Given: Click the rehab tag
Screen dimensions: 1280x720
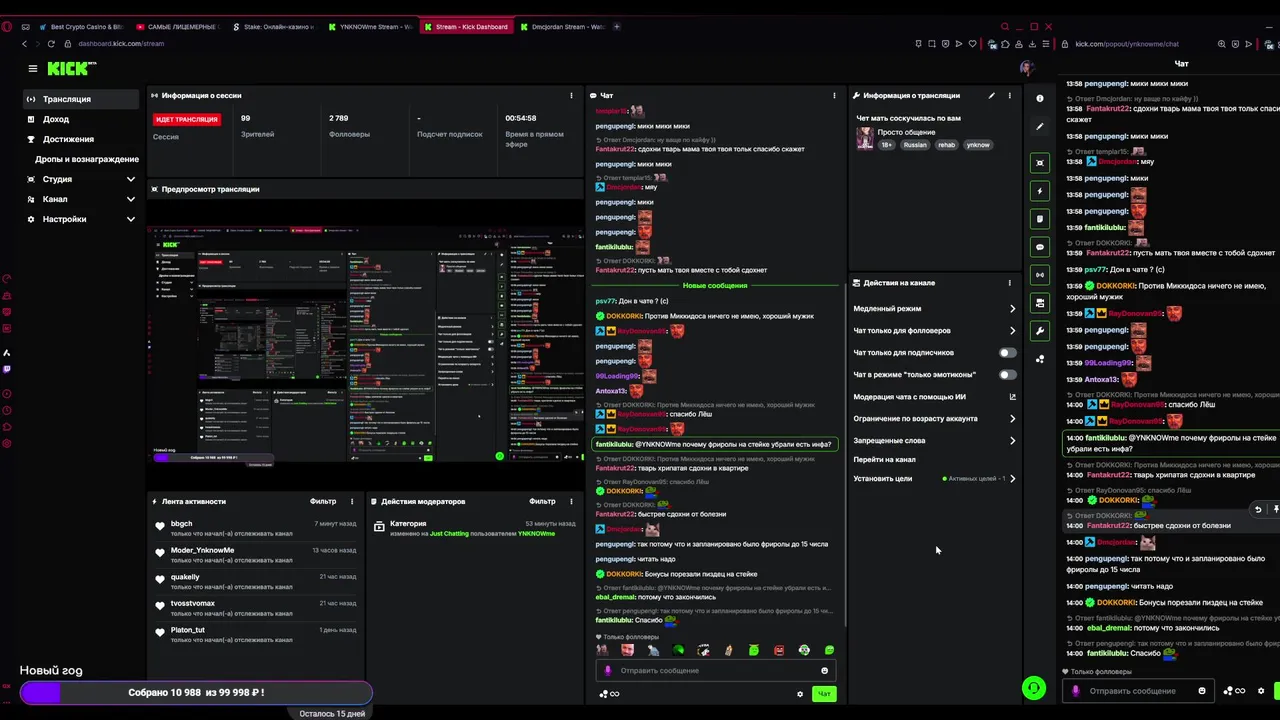Looking at the screenshot, I should pyautogui.click(x=946, y=145).
